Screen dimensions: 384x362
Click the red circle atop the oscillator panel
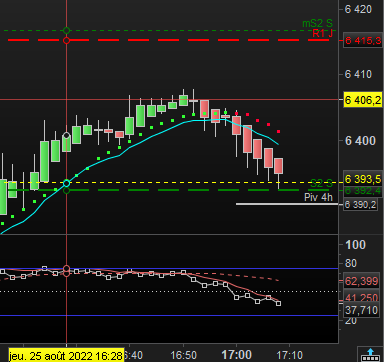(x=66, y=268)
